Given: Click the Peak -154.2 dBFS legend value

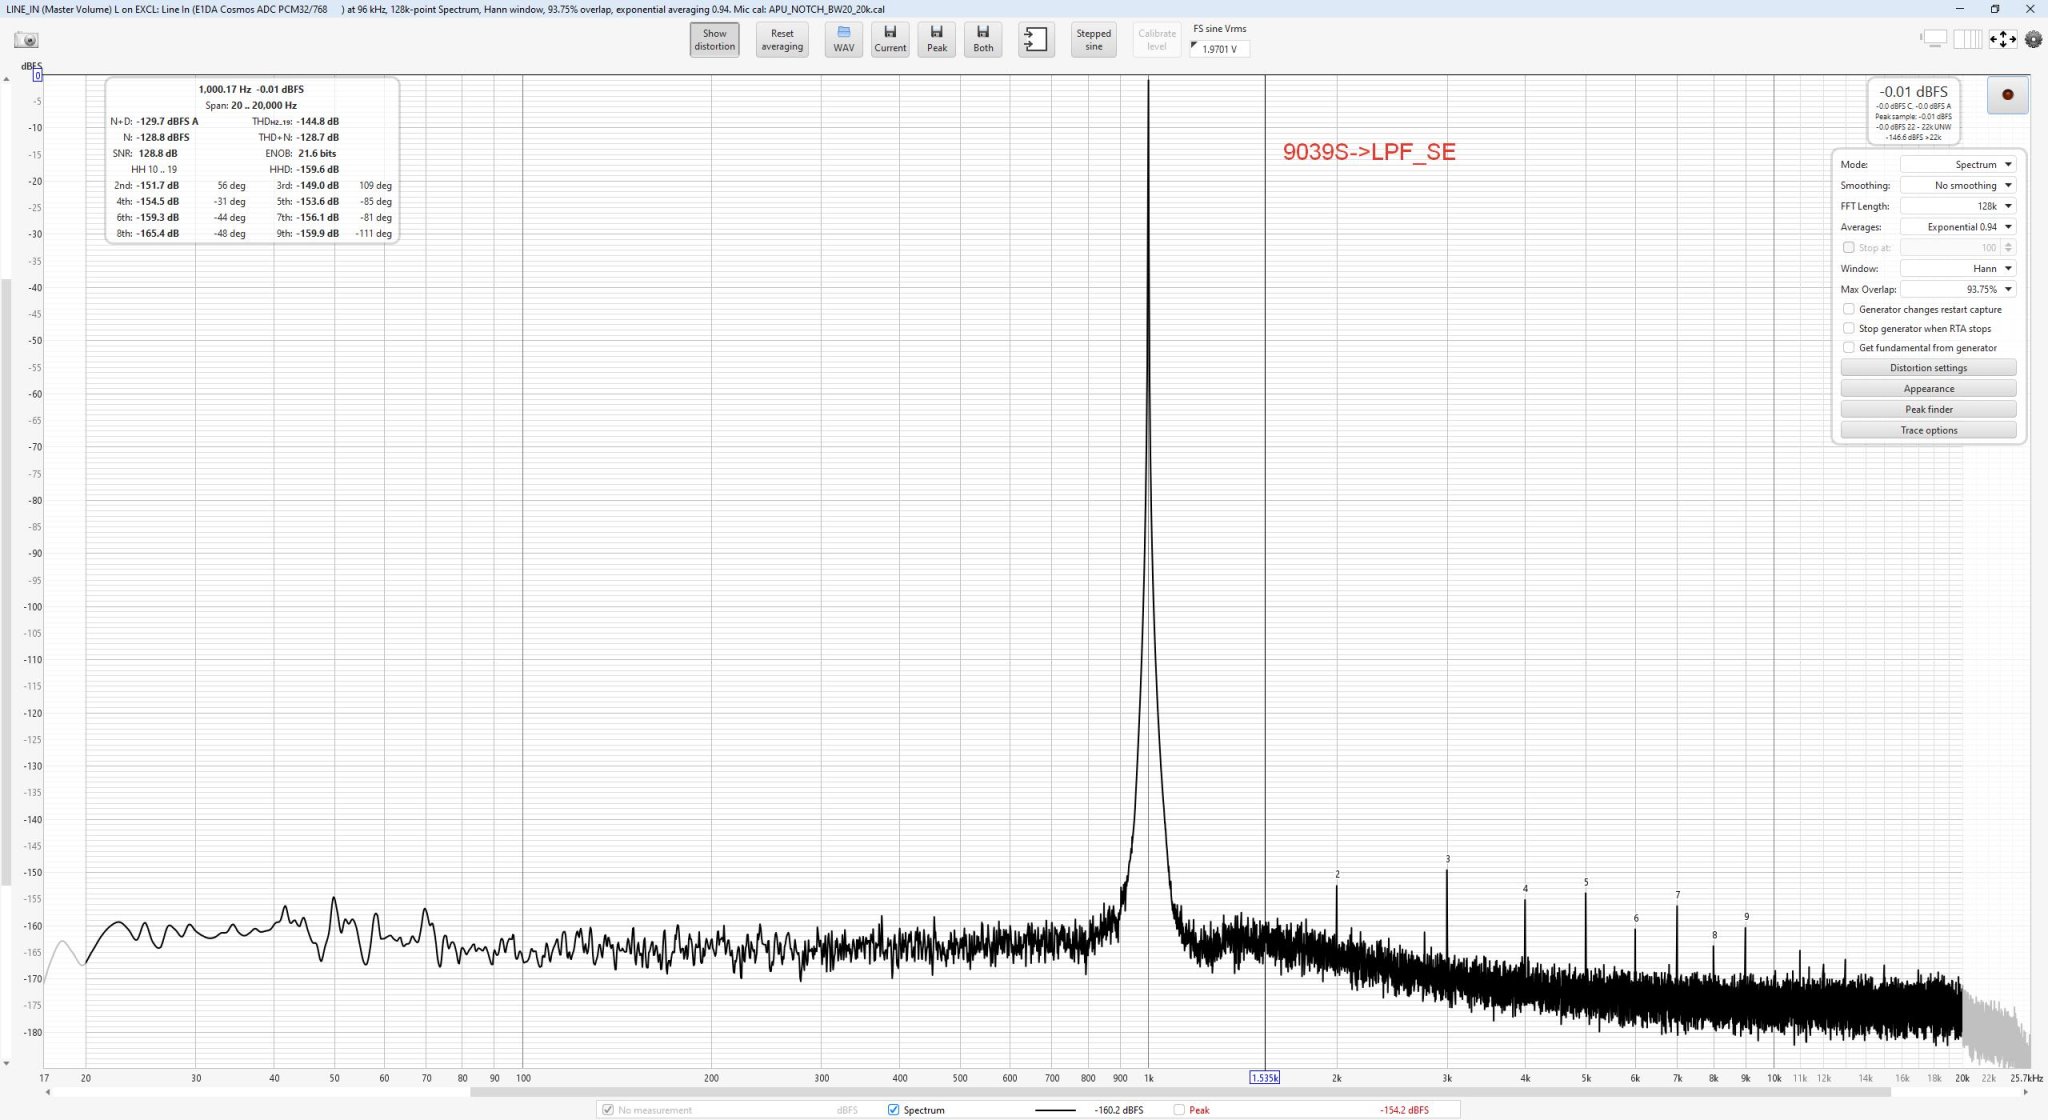Looking at the screenshot, I should (x=1404, y=1110).
